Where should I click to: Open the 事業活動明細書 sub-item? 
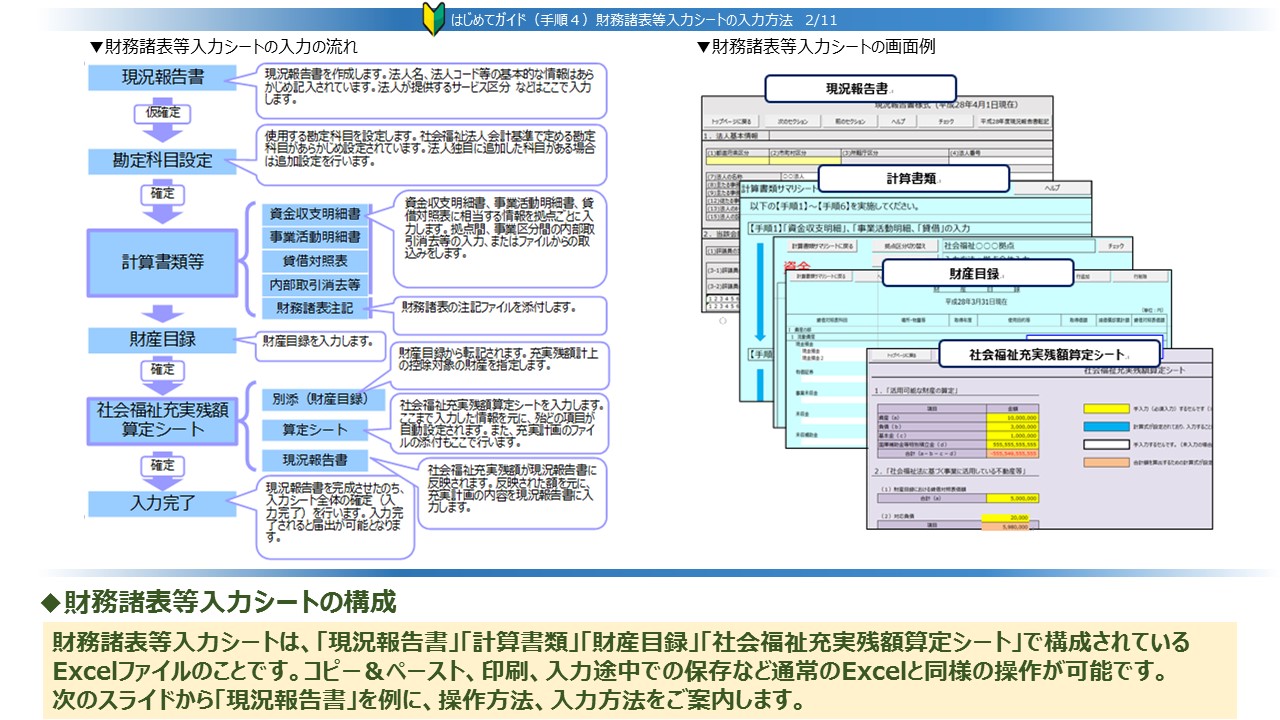[316, 238]
